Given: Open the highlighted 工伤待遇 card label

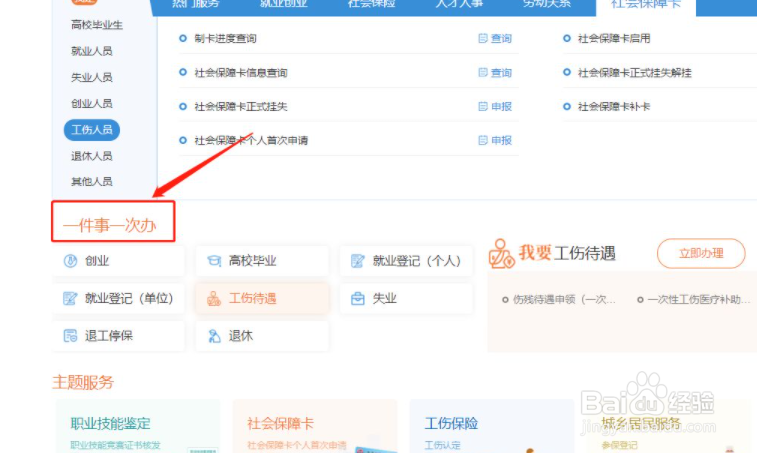Looking at the screenshot, I should point(252,298).
